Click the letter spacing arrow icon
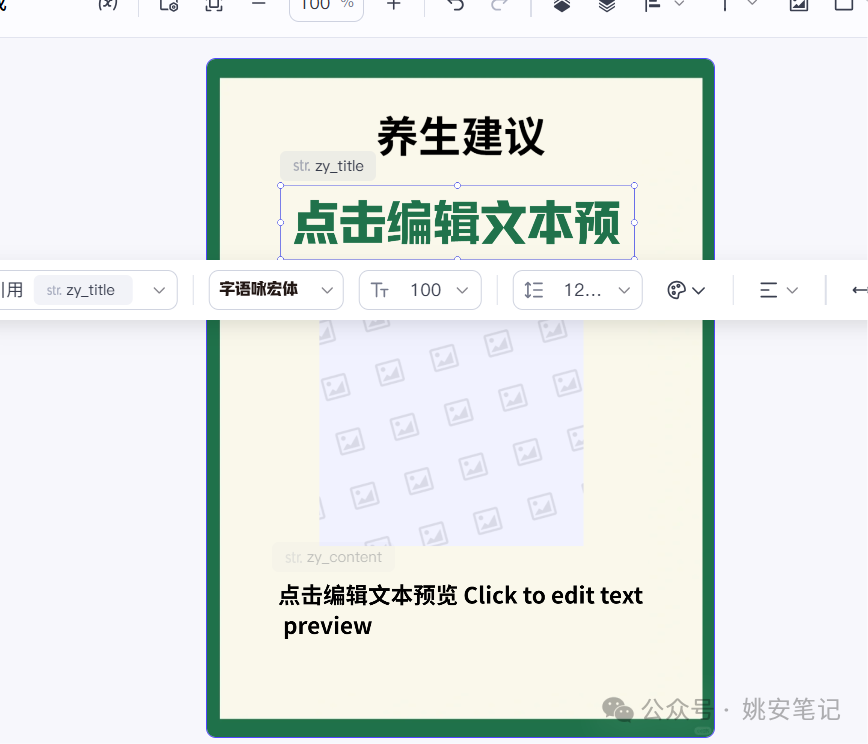The width and height of the screenshot is (868, 744). click(x=860, y=290)
